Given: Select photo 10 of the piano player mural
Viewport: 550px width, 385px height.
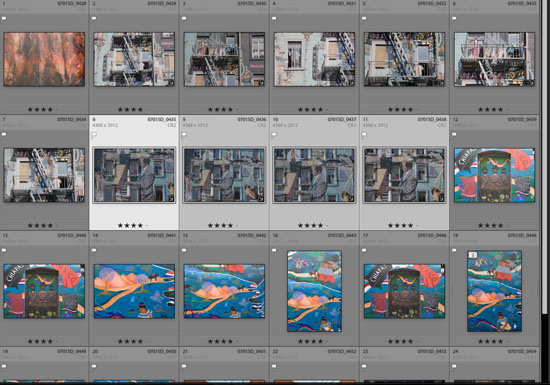Looking at the screenshot, I should [314, 175].
